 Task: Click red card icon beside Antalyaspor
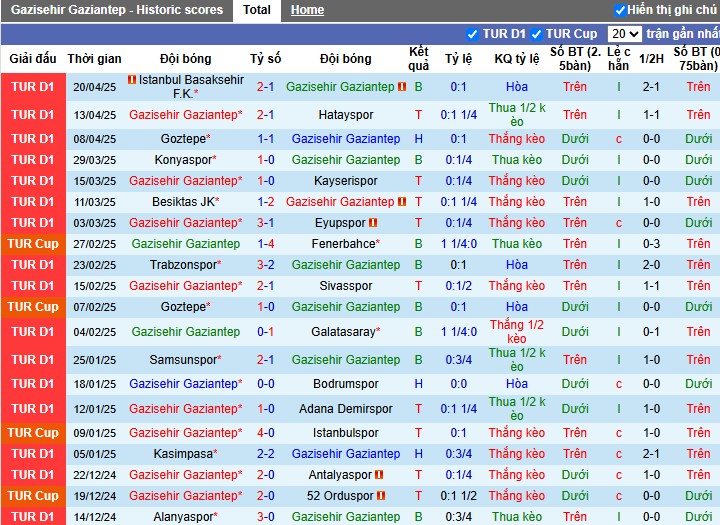click(x=379, y=474)
